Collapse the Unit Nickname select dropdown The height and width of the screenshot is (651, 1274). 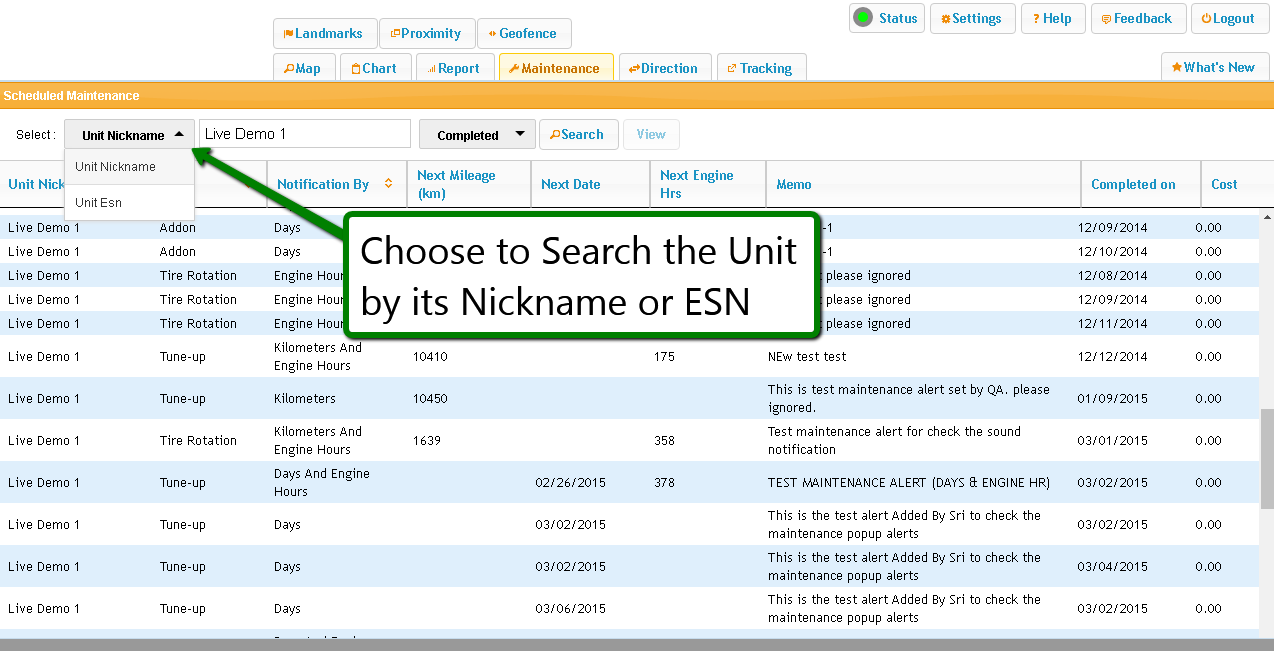pyautogui.click(x=129, y=135)
